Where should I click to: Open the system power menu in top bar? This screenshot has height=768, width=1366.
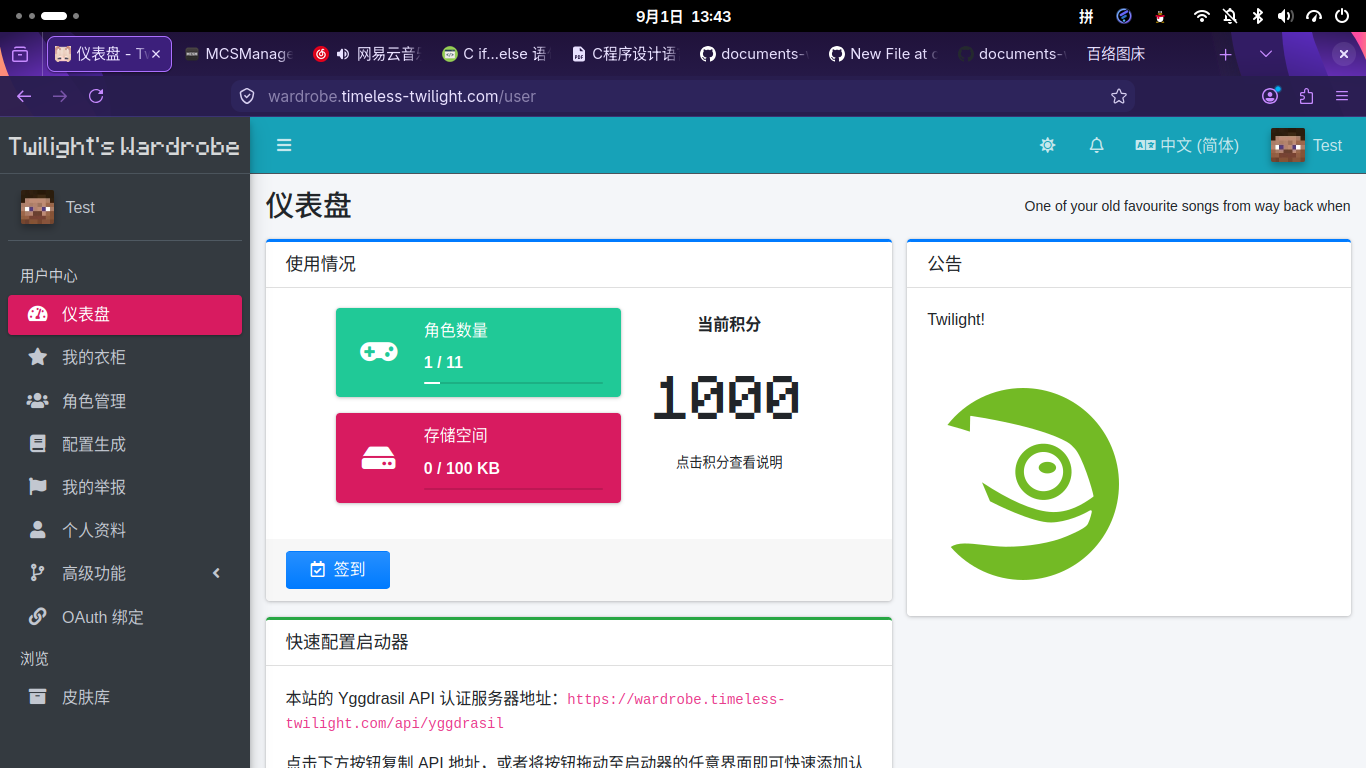(x=1341, y=16)
